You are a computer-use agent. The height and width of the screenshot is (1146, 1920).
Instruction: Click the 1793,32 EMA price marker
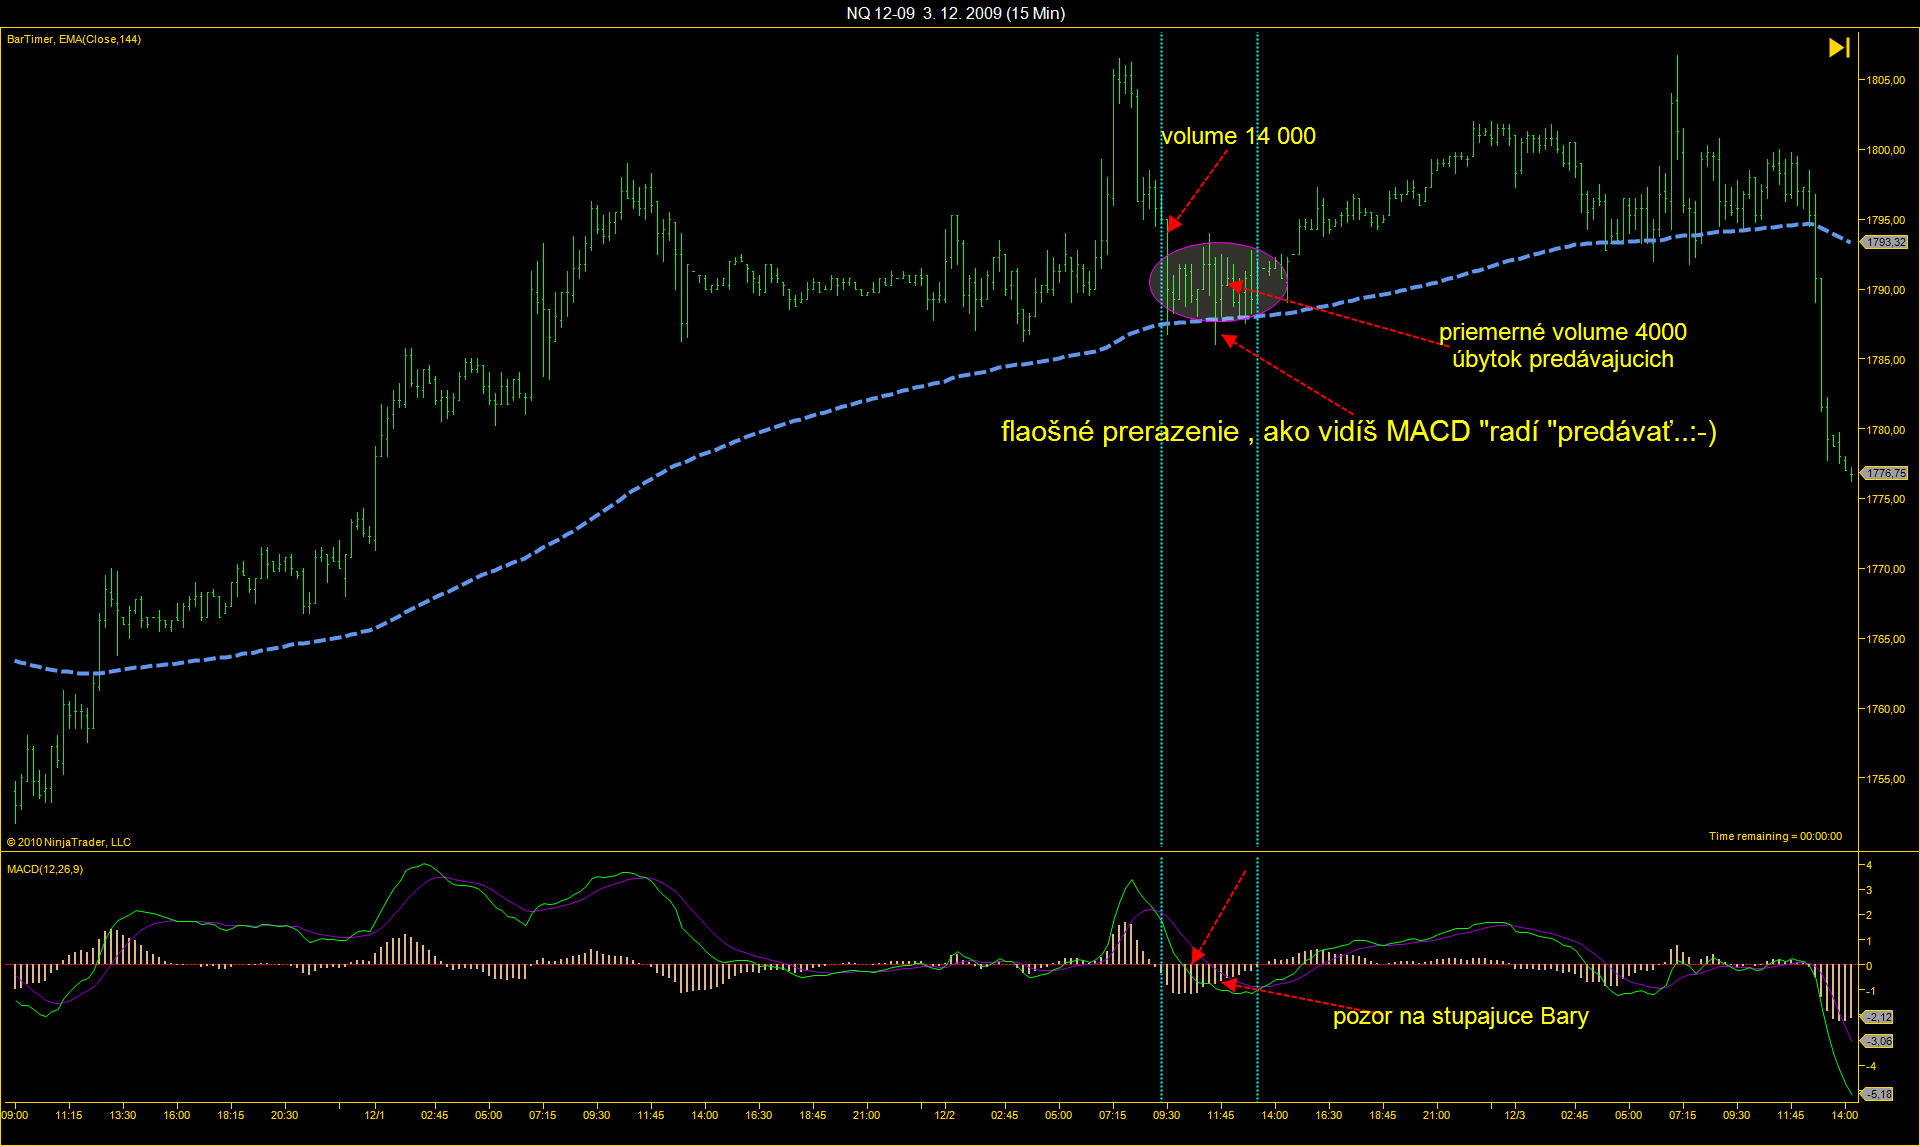coord(1886,242)
